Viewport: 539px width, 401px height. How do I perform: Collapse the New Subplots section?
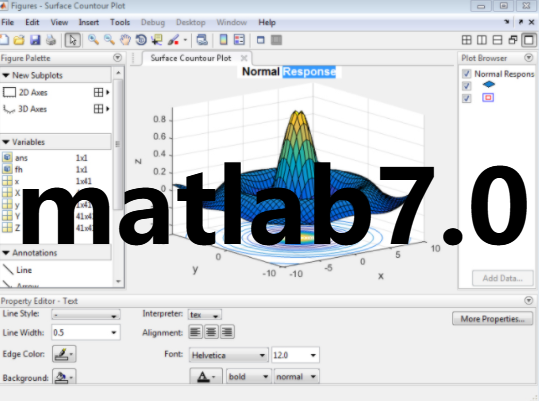click(x=6, y=75)
